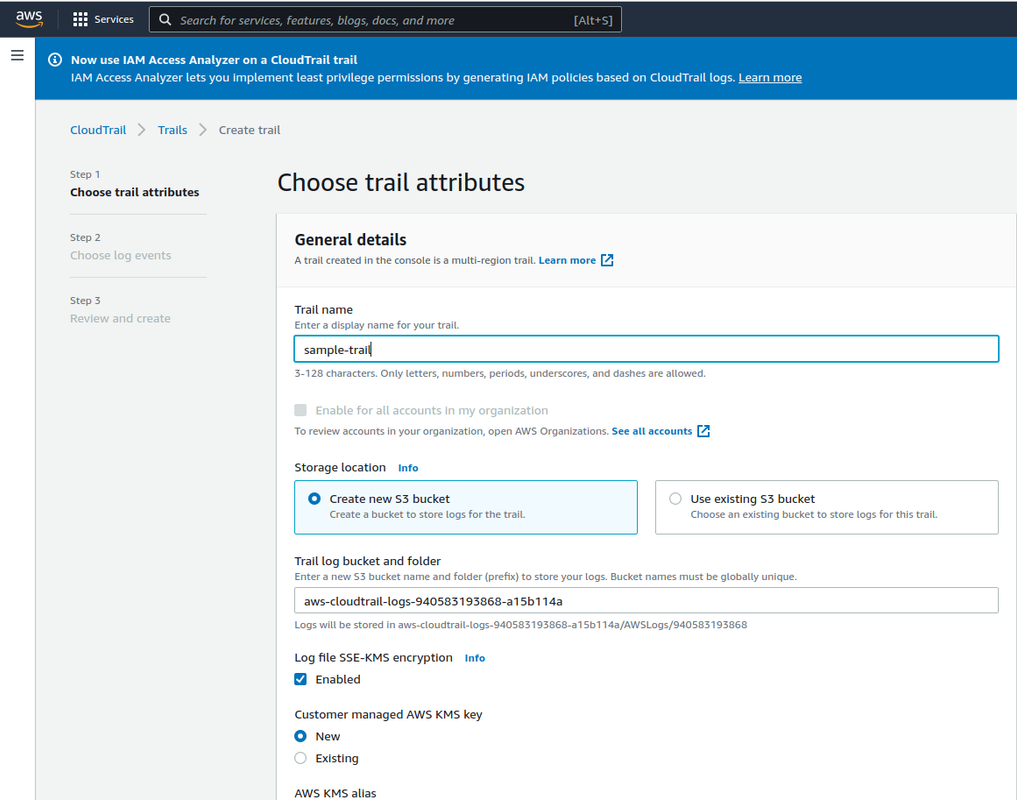Screen dimensions: 1017x800
Task: Click Trail log bucket and folder field
Action: [x=646, y=601]
